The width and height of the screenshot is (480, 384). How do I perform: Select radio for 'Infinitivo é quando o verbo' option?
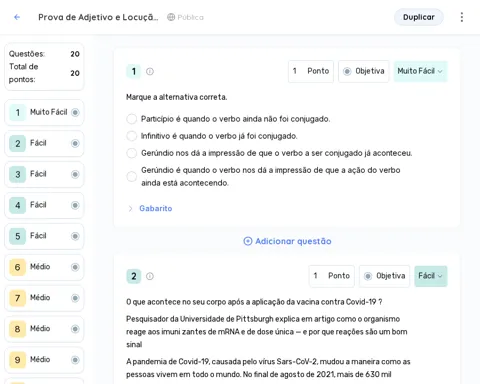pyautogui.click(x=132, y=136)
